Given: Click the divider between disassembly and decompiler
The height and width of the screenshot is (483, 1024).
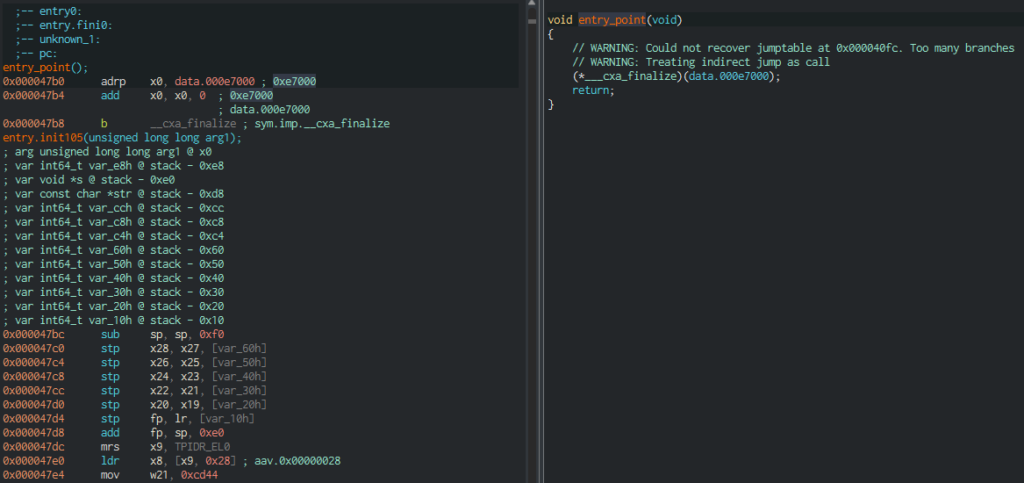Looking at the screenshot, I should (528, 241).
